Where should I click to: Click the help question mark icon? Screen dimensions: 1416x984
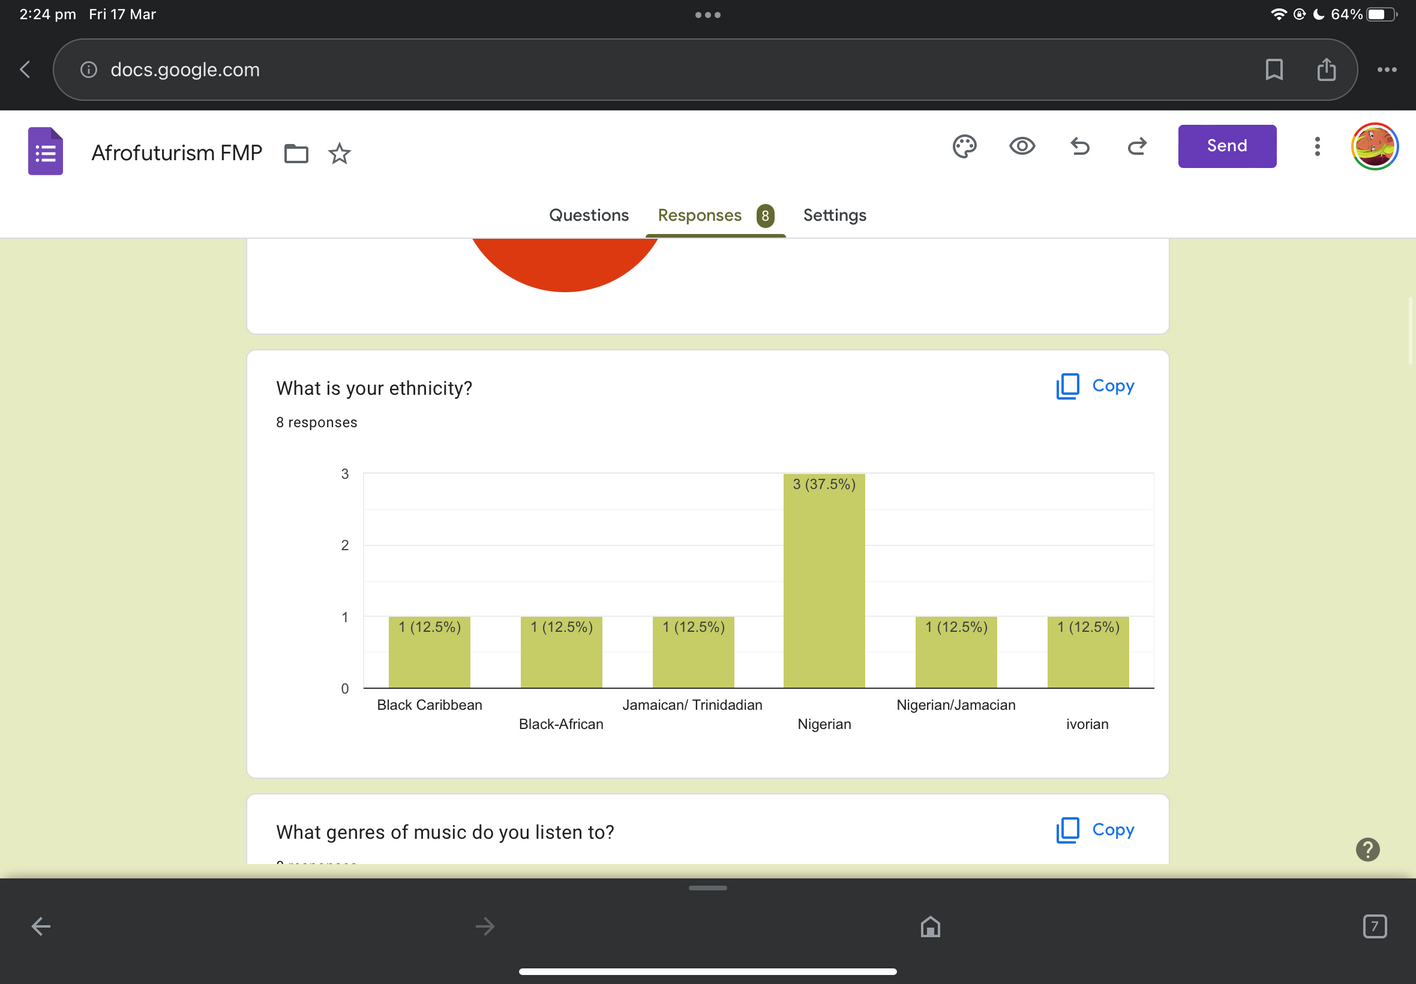(1367, 850)
